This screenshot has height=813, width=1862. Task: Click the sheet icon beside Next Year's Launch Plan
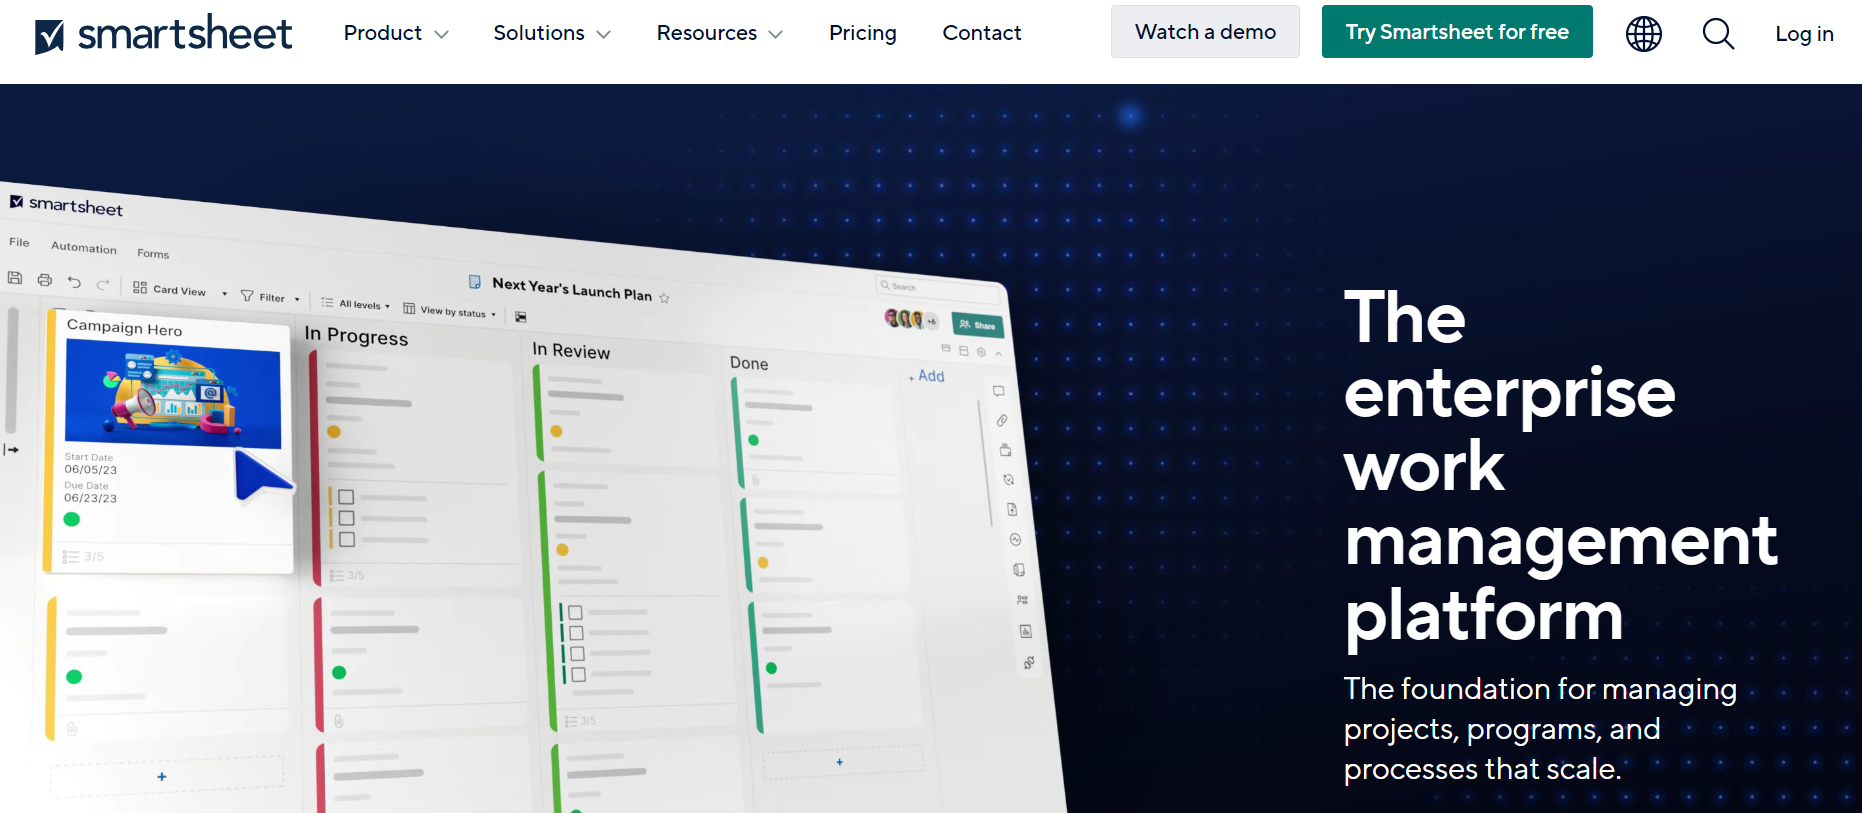(x=475, y=282)
